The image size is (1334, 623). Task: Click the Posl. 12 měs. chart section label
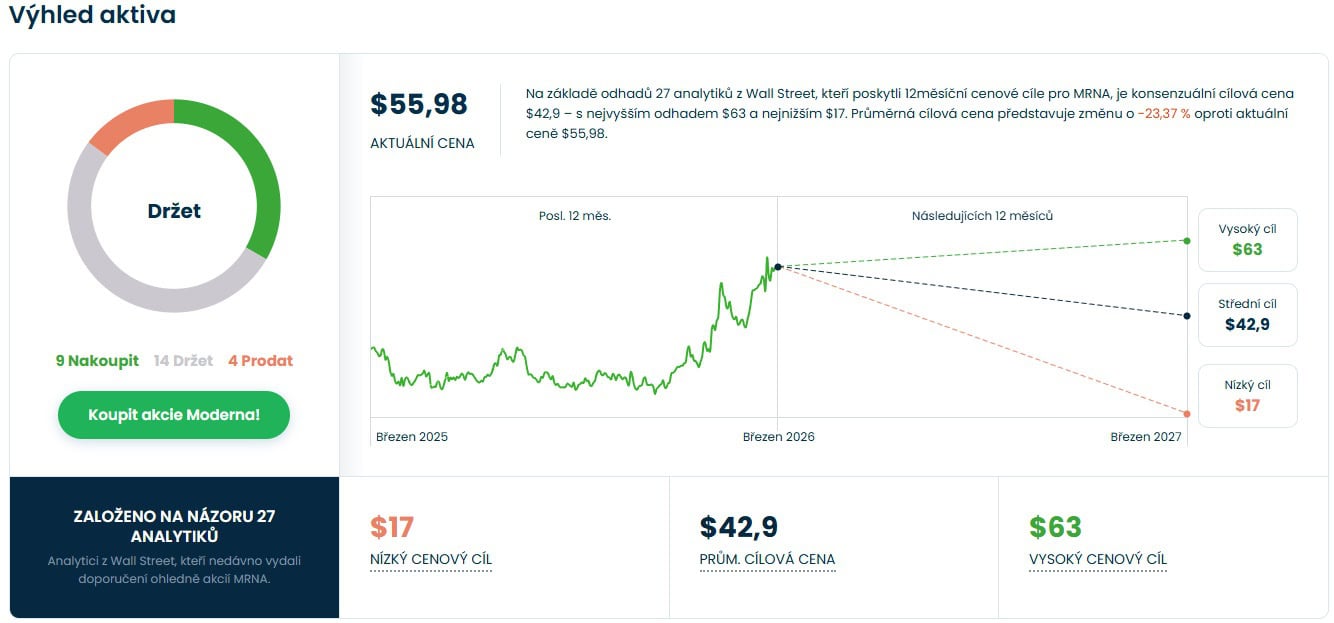pos(574,216)
